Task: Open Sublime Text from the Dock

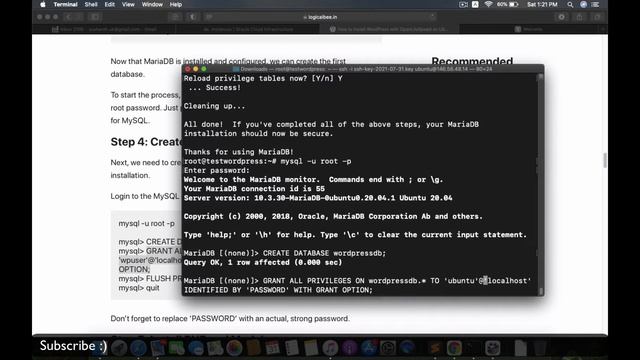Action: [435, 348]
